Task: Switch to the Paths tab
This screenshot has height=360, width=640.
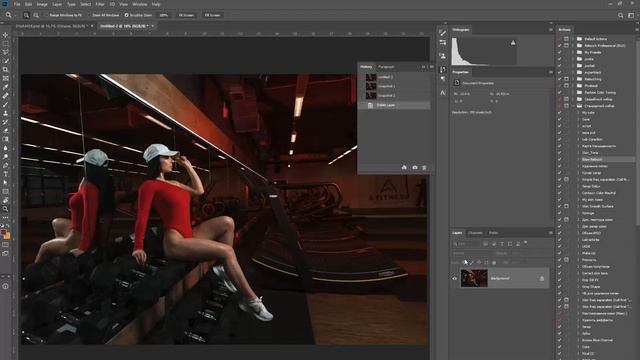Action: pyautogui.click(x=493, y=233)
